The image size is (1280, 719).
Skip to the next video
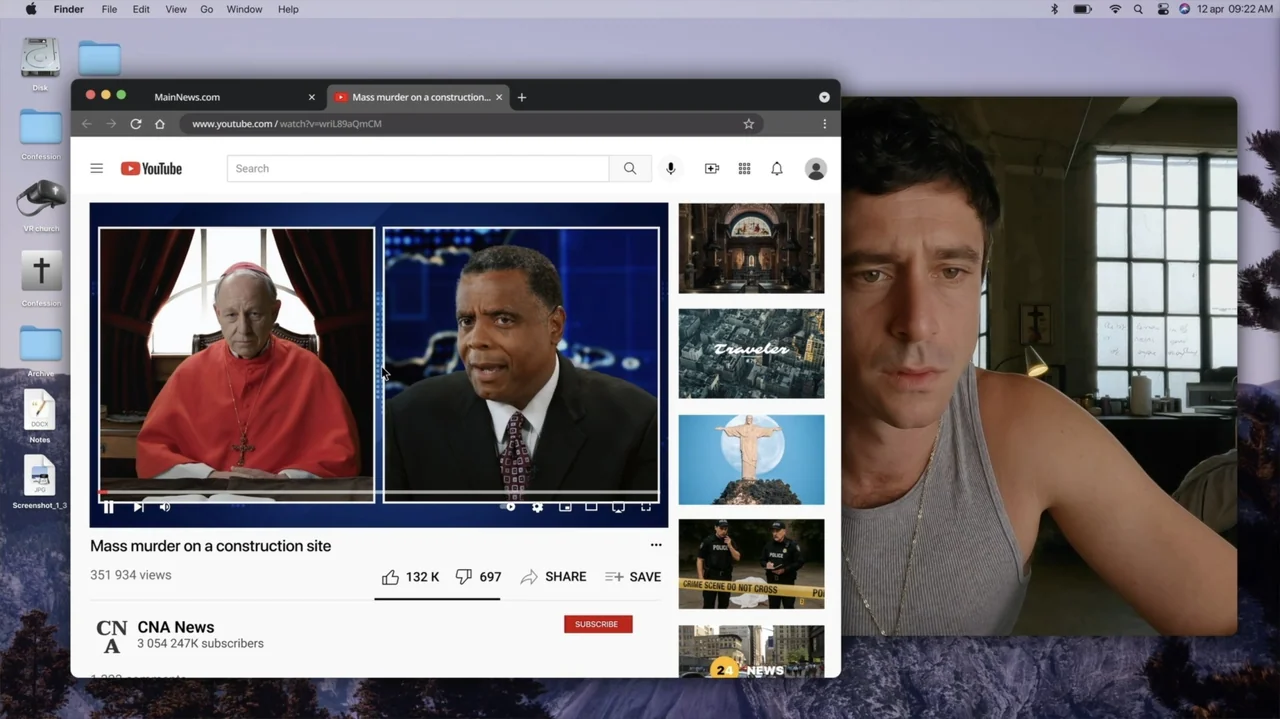click(138, 507)
